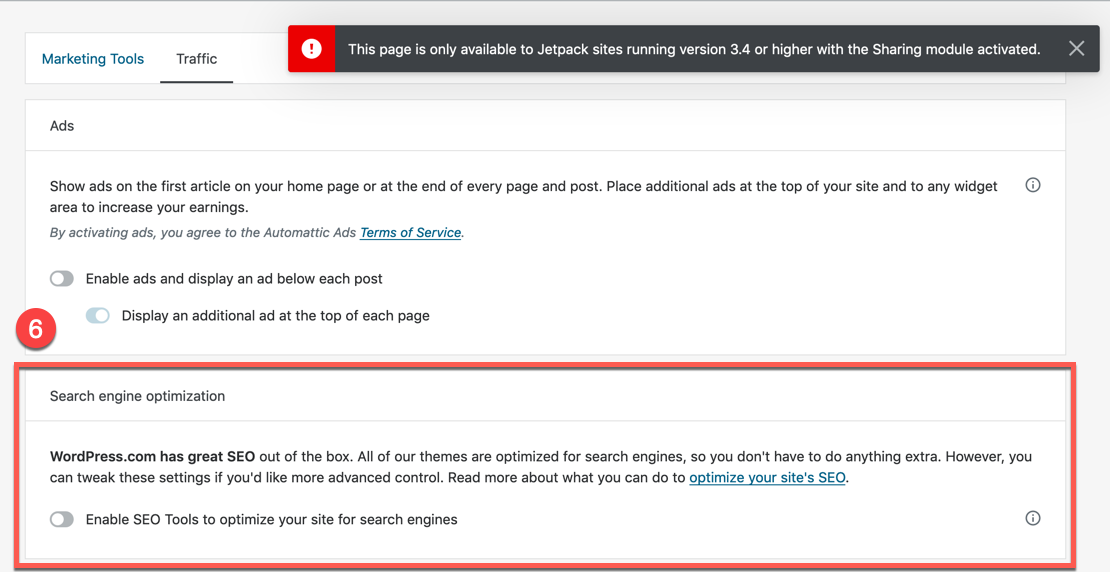Dismiss the Jetpack error notification
1110x572 pixels.
click(1076, 49)
